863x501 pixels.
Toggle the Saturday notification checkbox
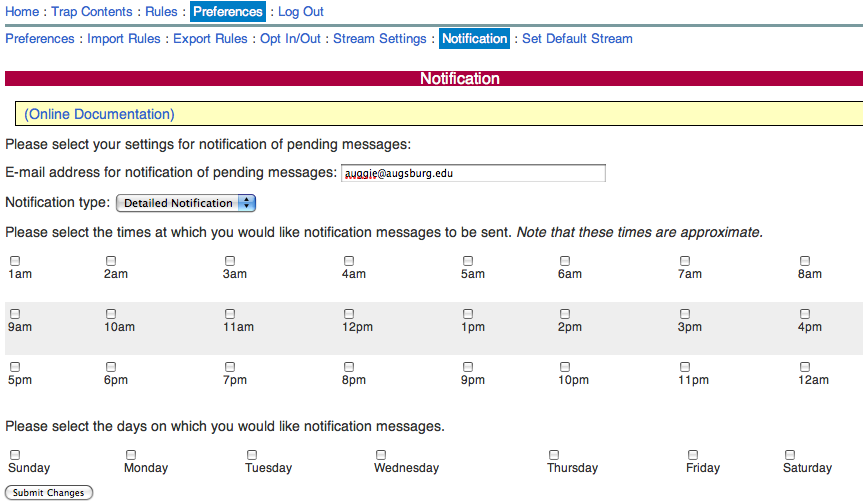coord(790,455)
